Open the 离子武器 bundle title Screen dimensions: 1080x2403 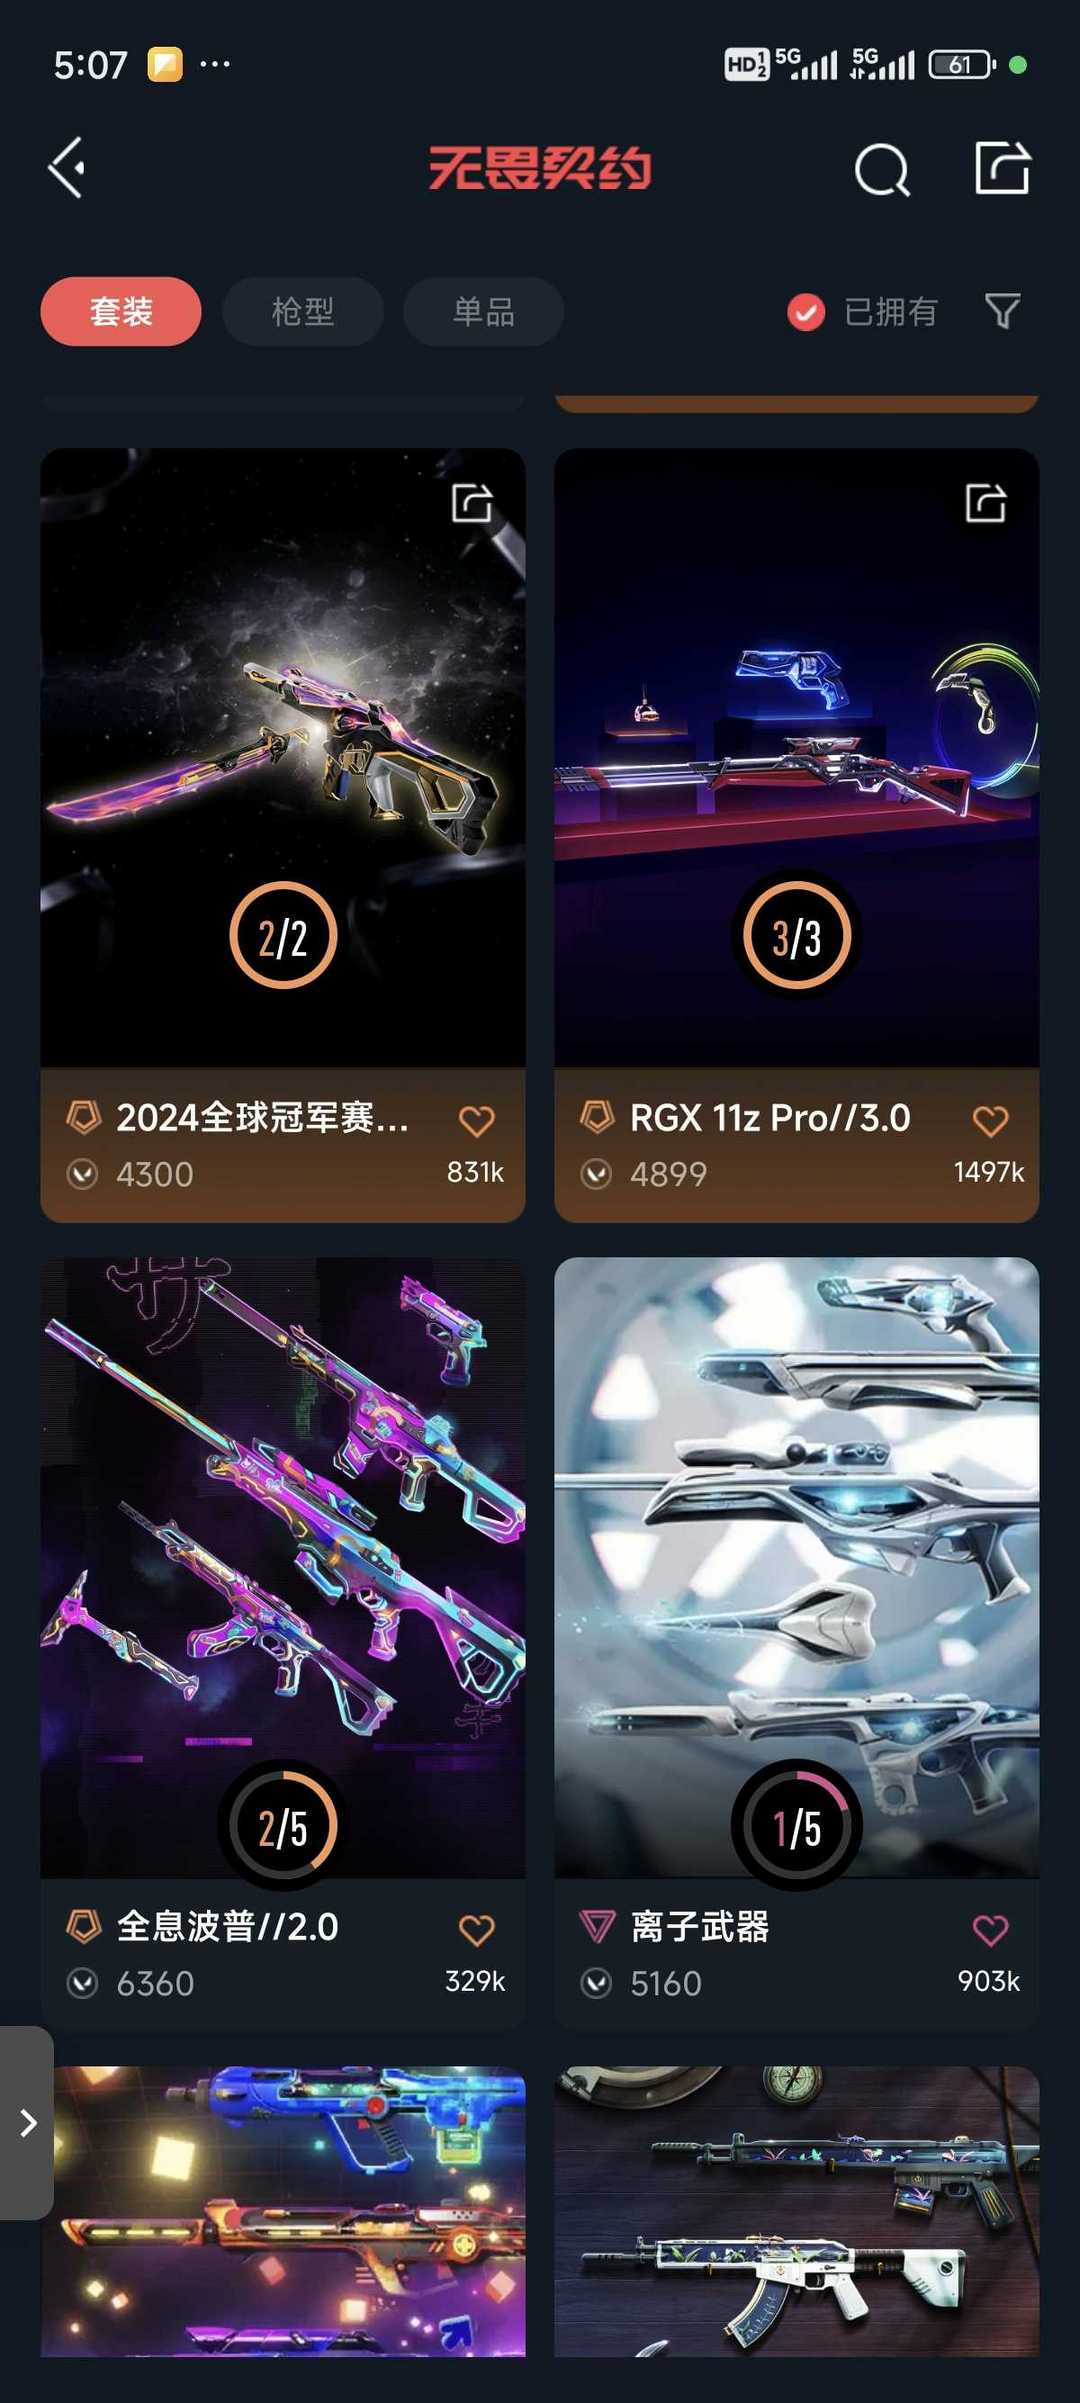click(x=699, y=1926)
